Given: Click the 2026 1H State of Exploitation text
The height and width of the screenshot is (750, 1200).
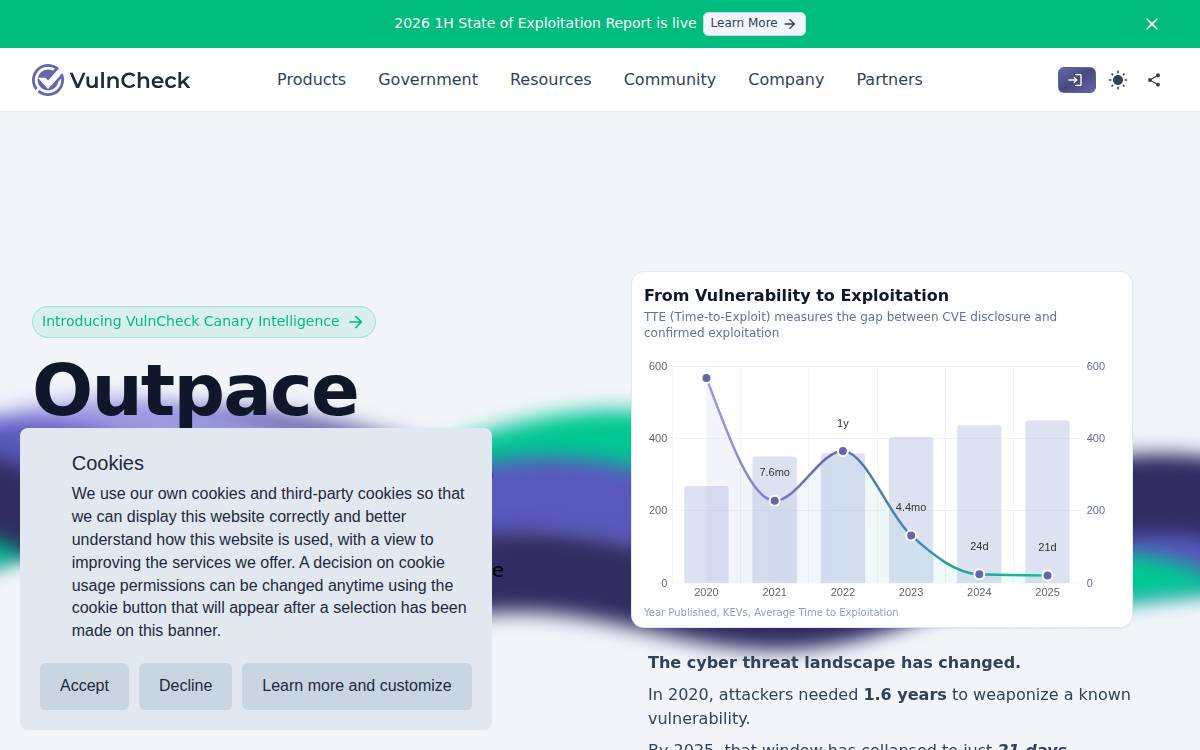Looking at the screenshot, I should coord(545,23).
